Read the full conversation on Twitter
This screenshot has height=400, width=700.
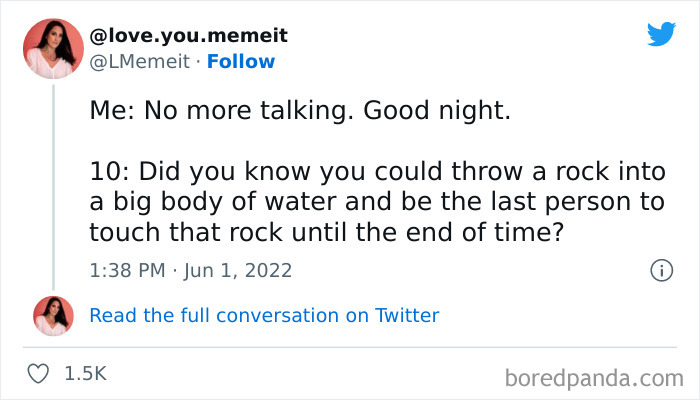pyautogui.click(x=264, y=315)
